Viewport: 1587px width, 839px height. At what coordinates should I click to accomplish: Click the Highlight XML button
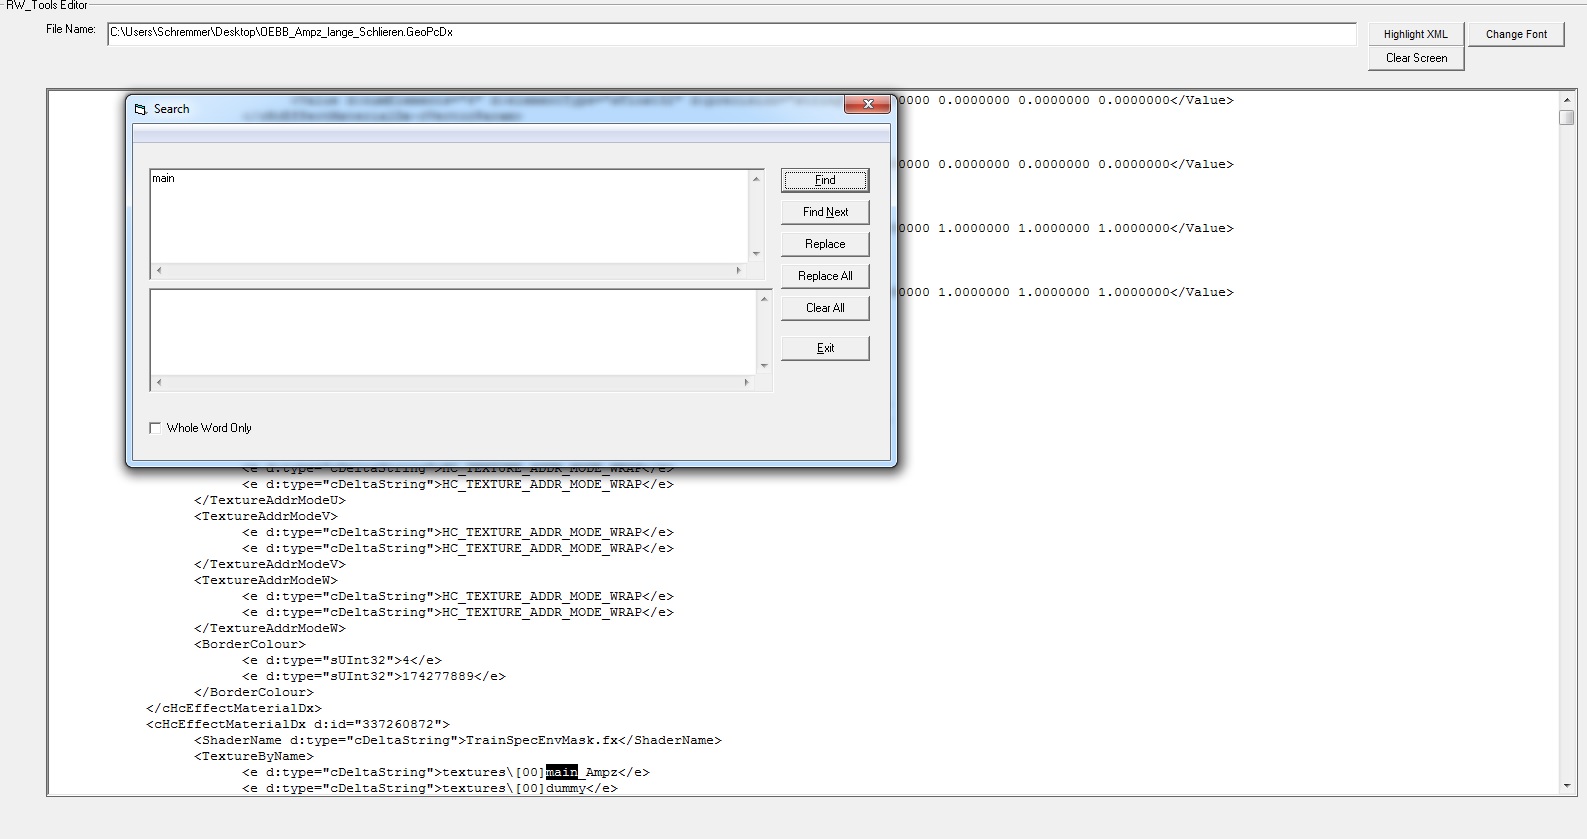[x=1415, y=34]
